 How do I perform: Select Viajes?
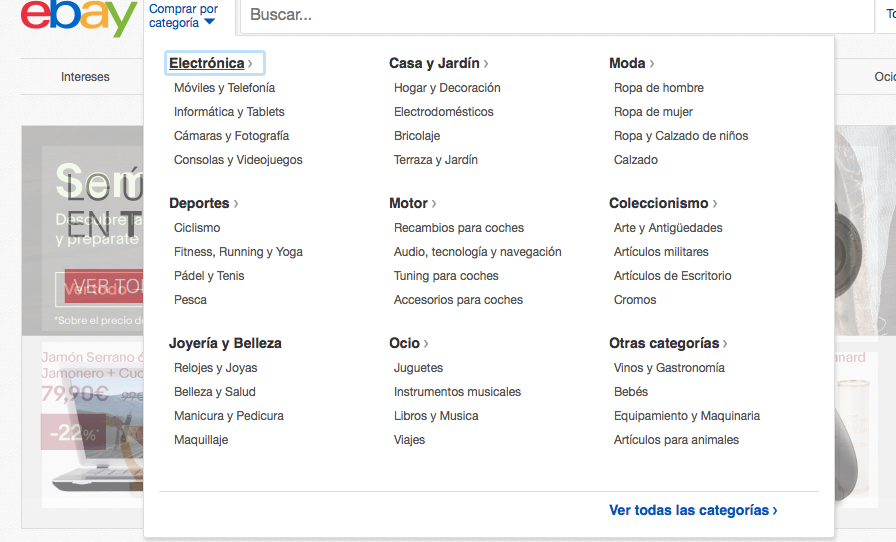pyautogui.click(x=409, y=440)
